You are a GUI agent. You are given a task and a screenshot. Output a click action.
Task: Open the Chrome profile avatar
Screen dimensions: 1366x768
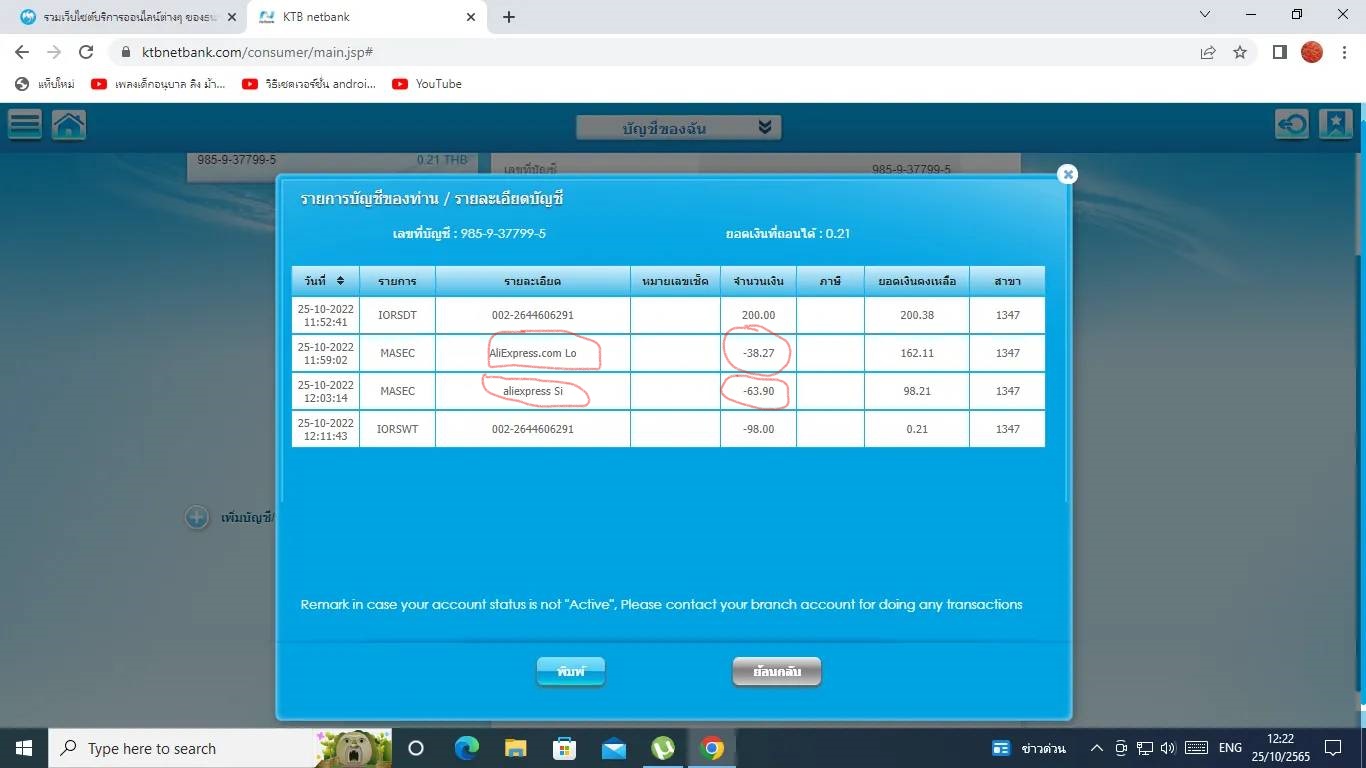(1312, 52)
